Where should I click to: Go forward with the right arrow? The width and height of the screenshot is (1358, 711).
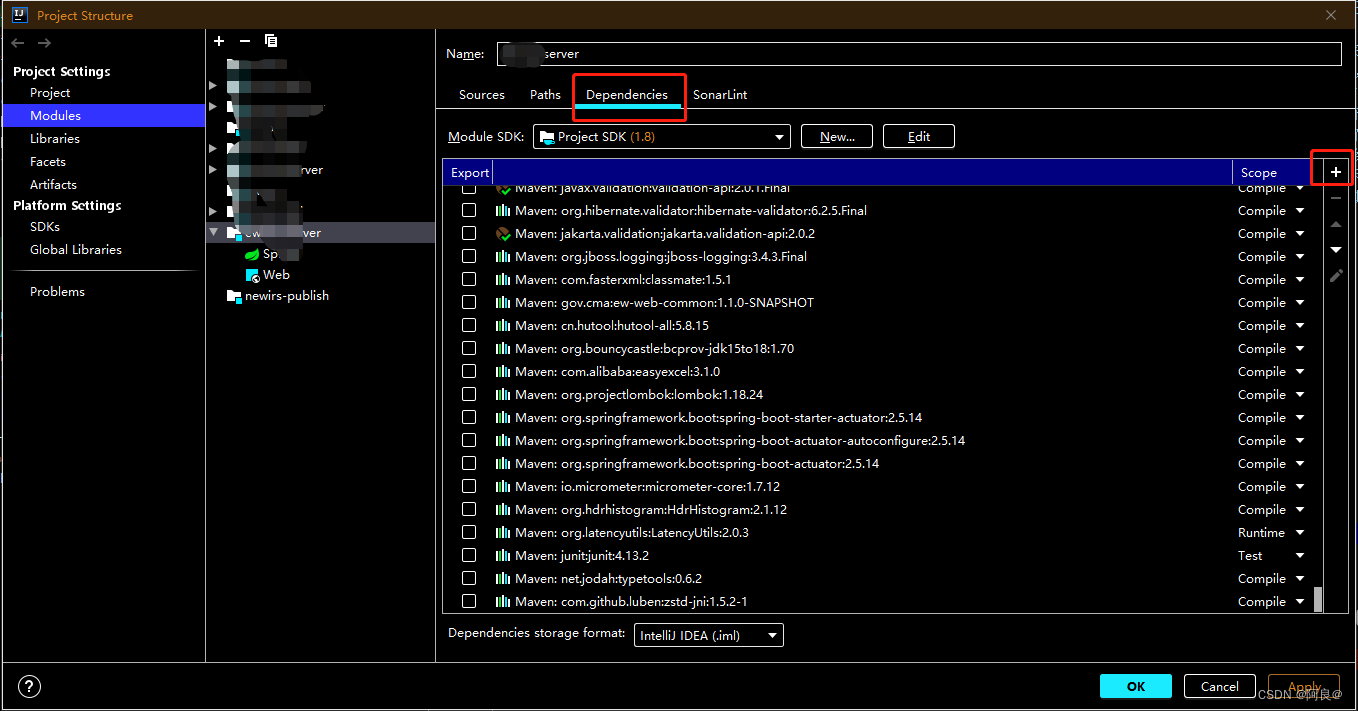click(x=44, y=43)
